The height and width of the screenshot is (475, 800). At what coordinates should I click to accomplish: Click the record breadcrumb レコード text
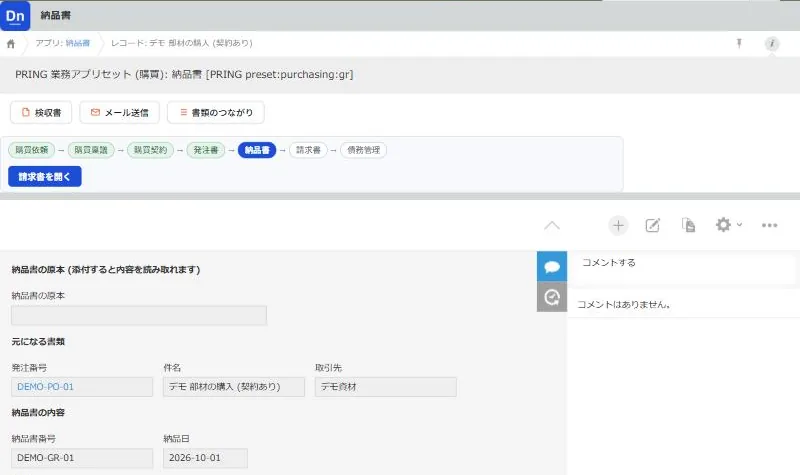[182, 43]
